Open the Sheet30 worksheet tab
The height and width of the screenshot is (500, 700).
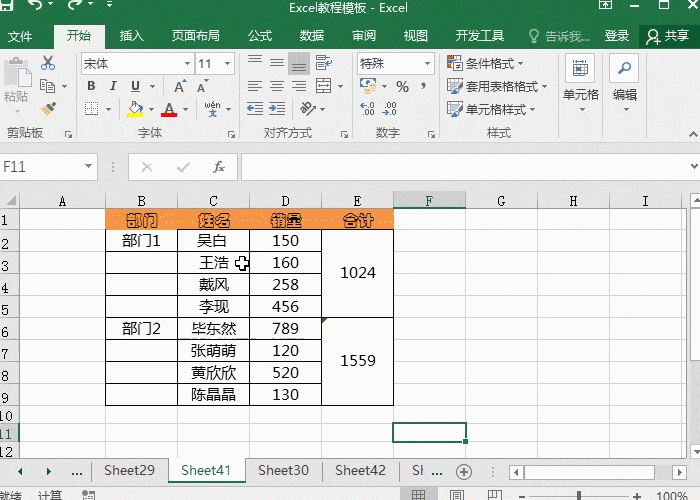[x=283, y=471]
